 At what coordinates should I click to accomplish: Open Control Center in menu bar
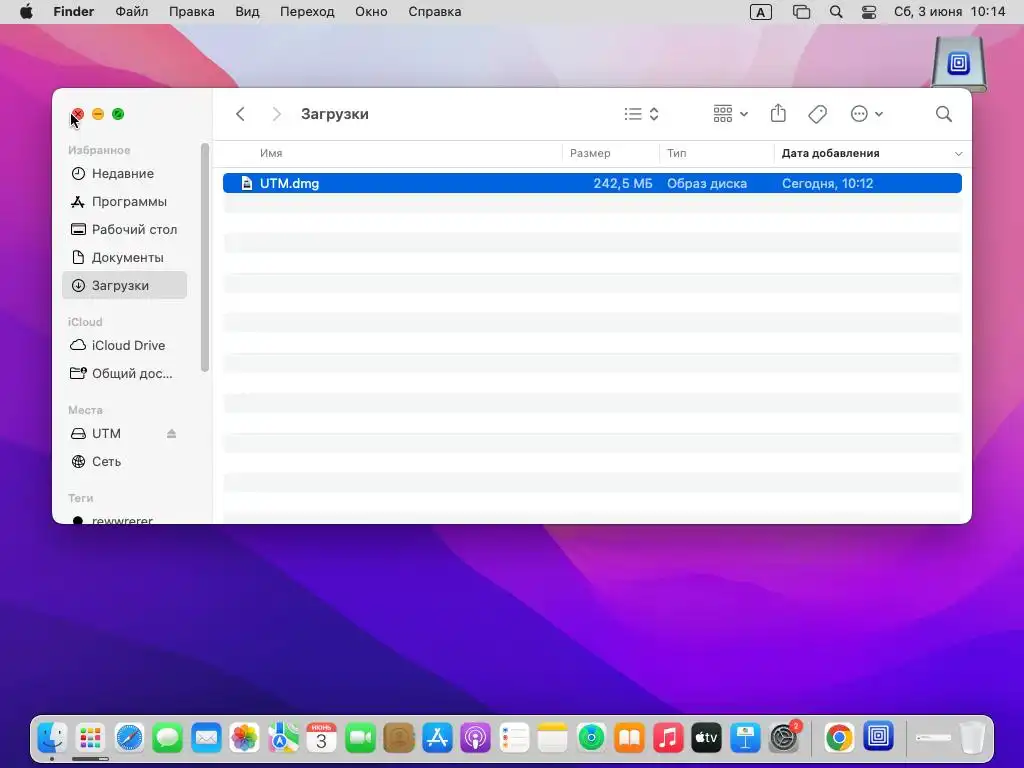[869, 12]
